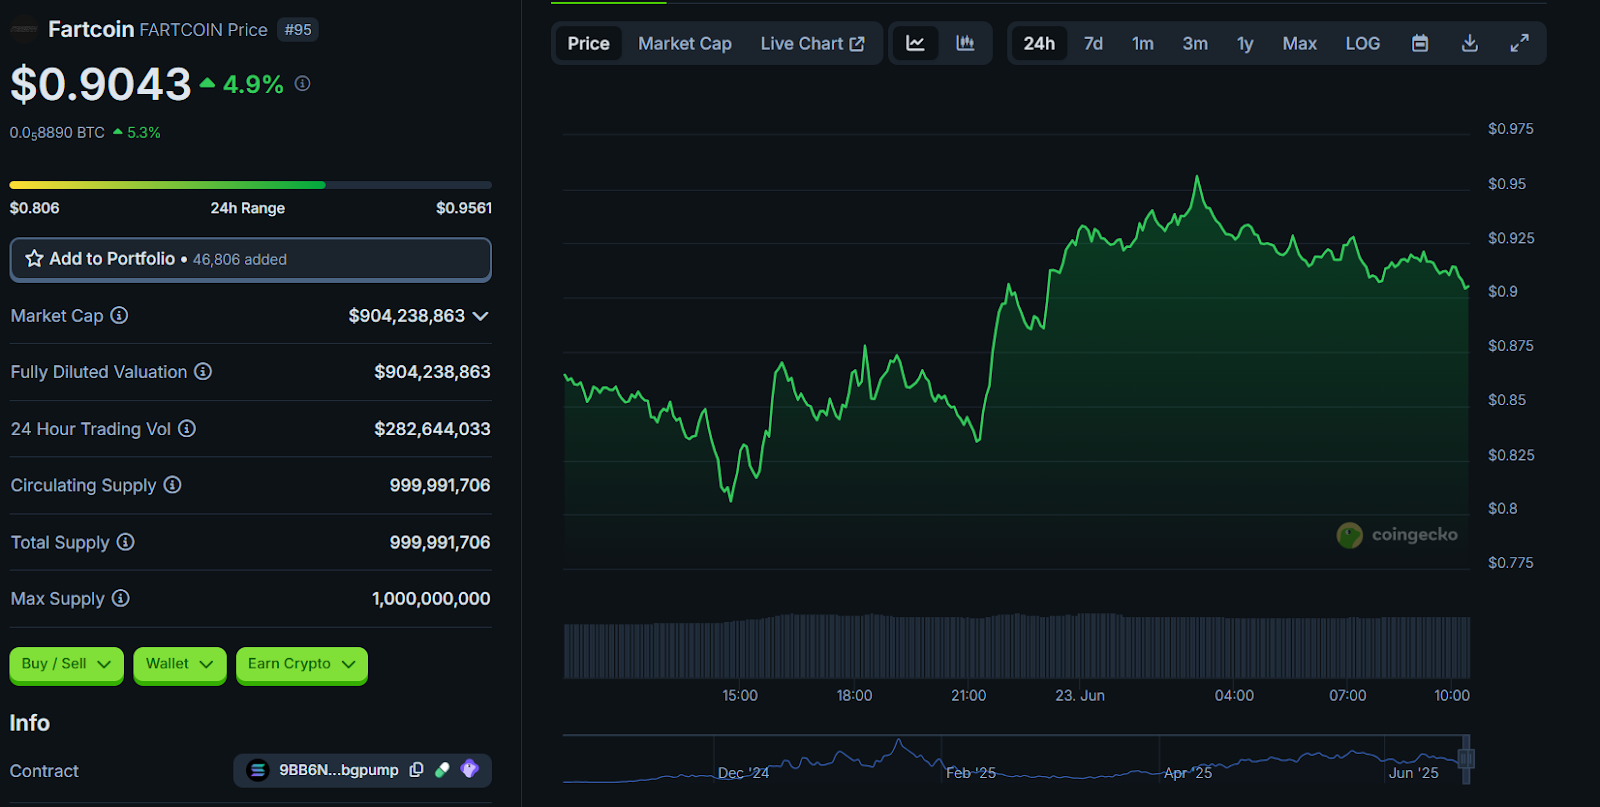Screen dimensions: 1600x807
Task: Select the Max time range
Action: (x=1299, y=43)
